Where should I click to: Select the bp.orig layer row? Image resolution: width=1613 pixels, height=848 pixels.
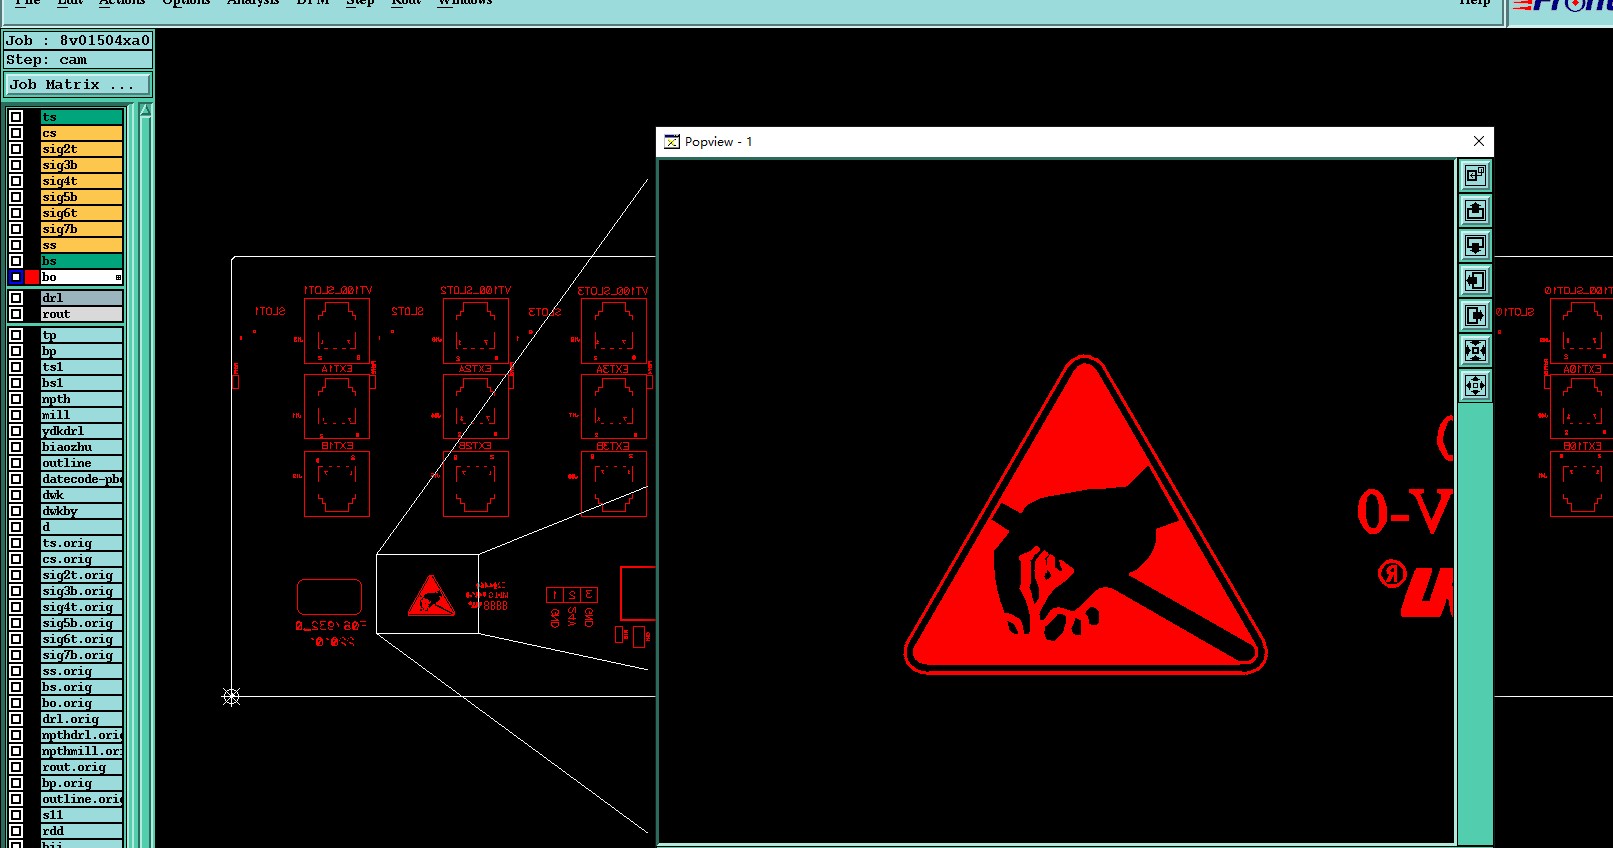pos(81,783)
